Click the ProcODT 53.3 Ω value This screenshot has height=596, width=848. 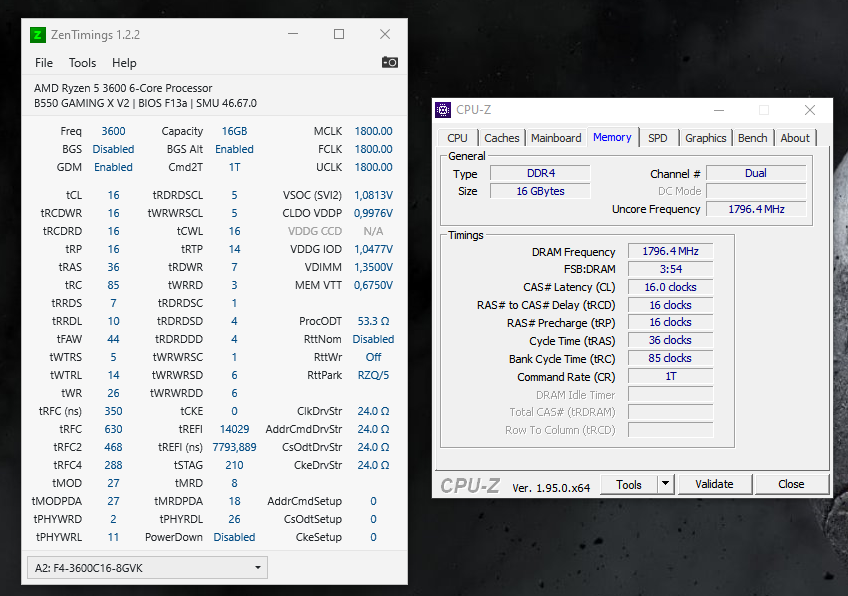pos(373,321)
